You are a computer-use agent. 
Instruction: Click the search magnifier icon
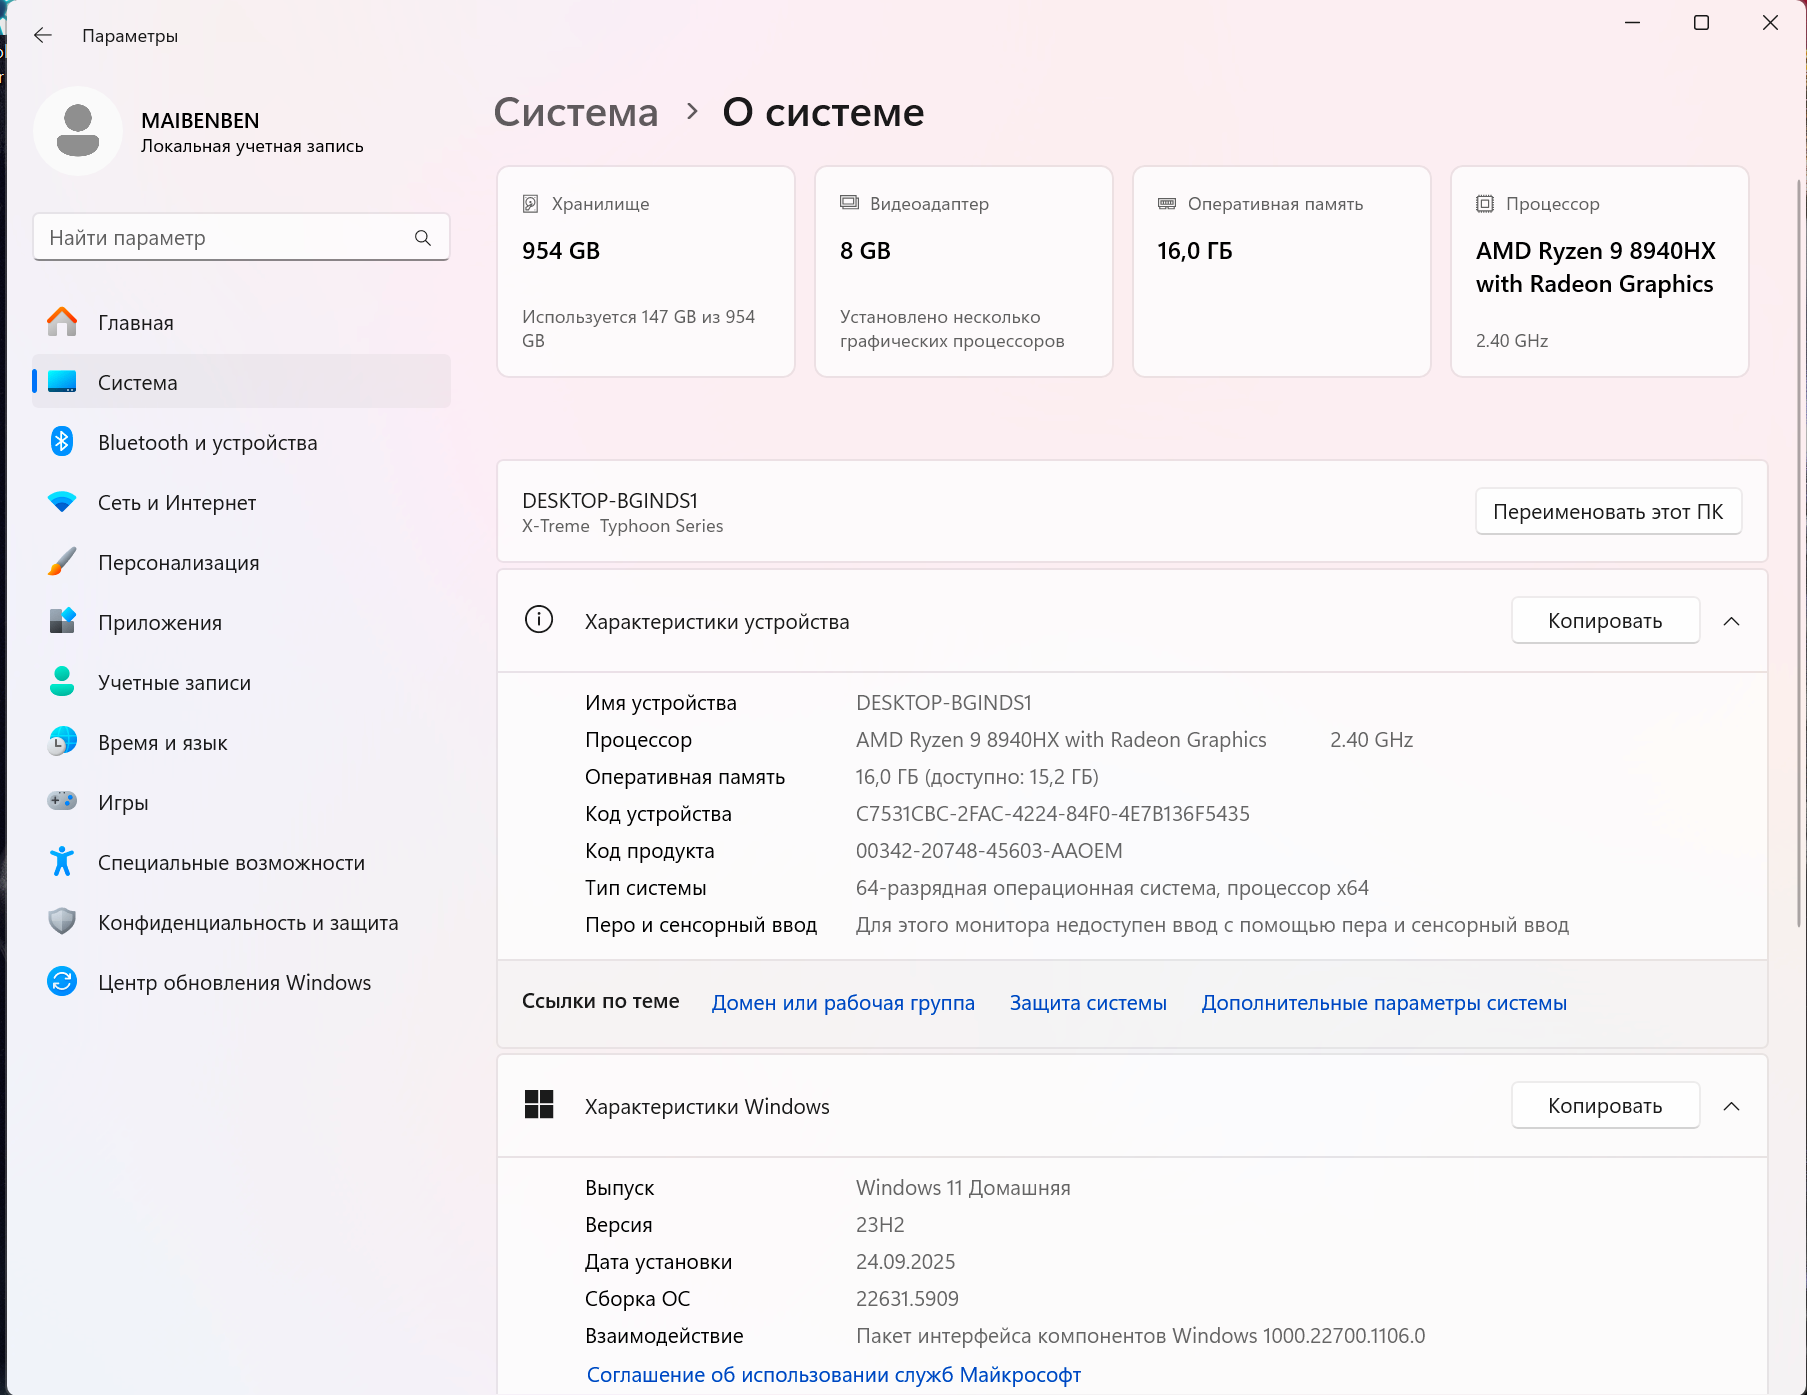423,238
